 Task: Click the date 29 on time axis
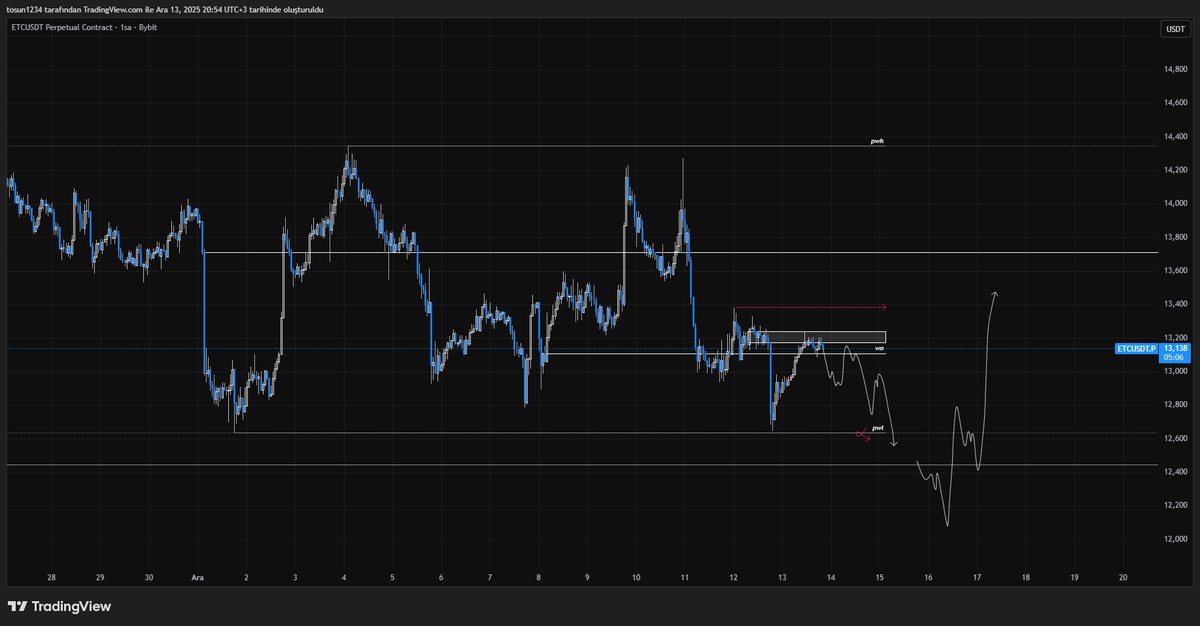coord(100,577)
